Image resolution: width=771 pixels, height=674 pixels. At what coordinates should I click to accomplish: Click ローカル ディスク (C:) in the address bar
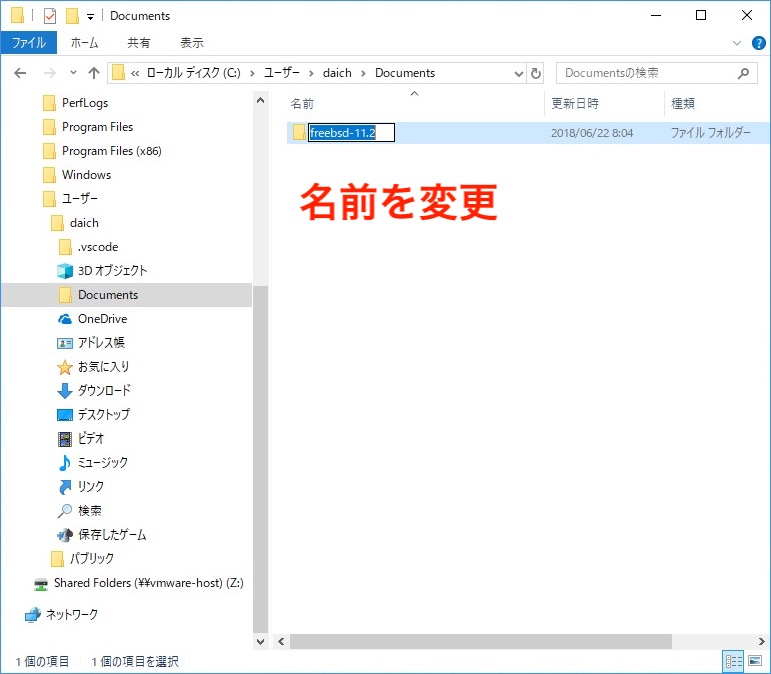193,73
